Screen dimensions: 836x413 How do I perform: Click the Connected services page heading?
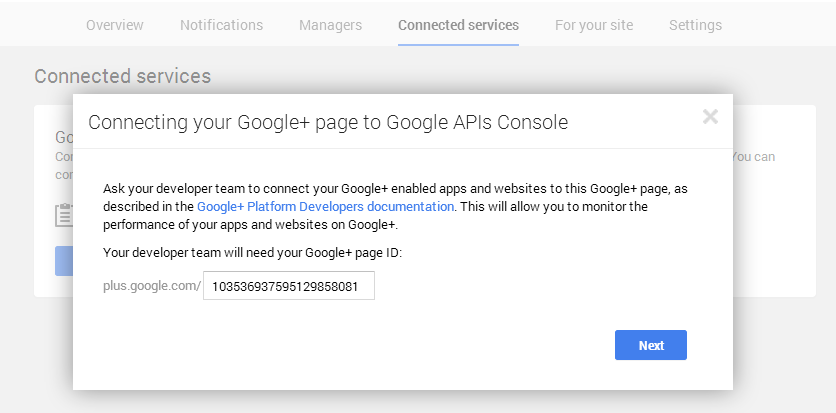point(123,76)
